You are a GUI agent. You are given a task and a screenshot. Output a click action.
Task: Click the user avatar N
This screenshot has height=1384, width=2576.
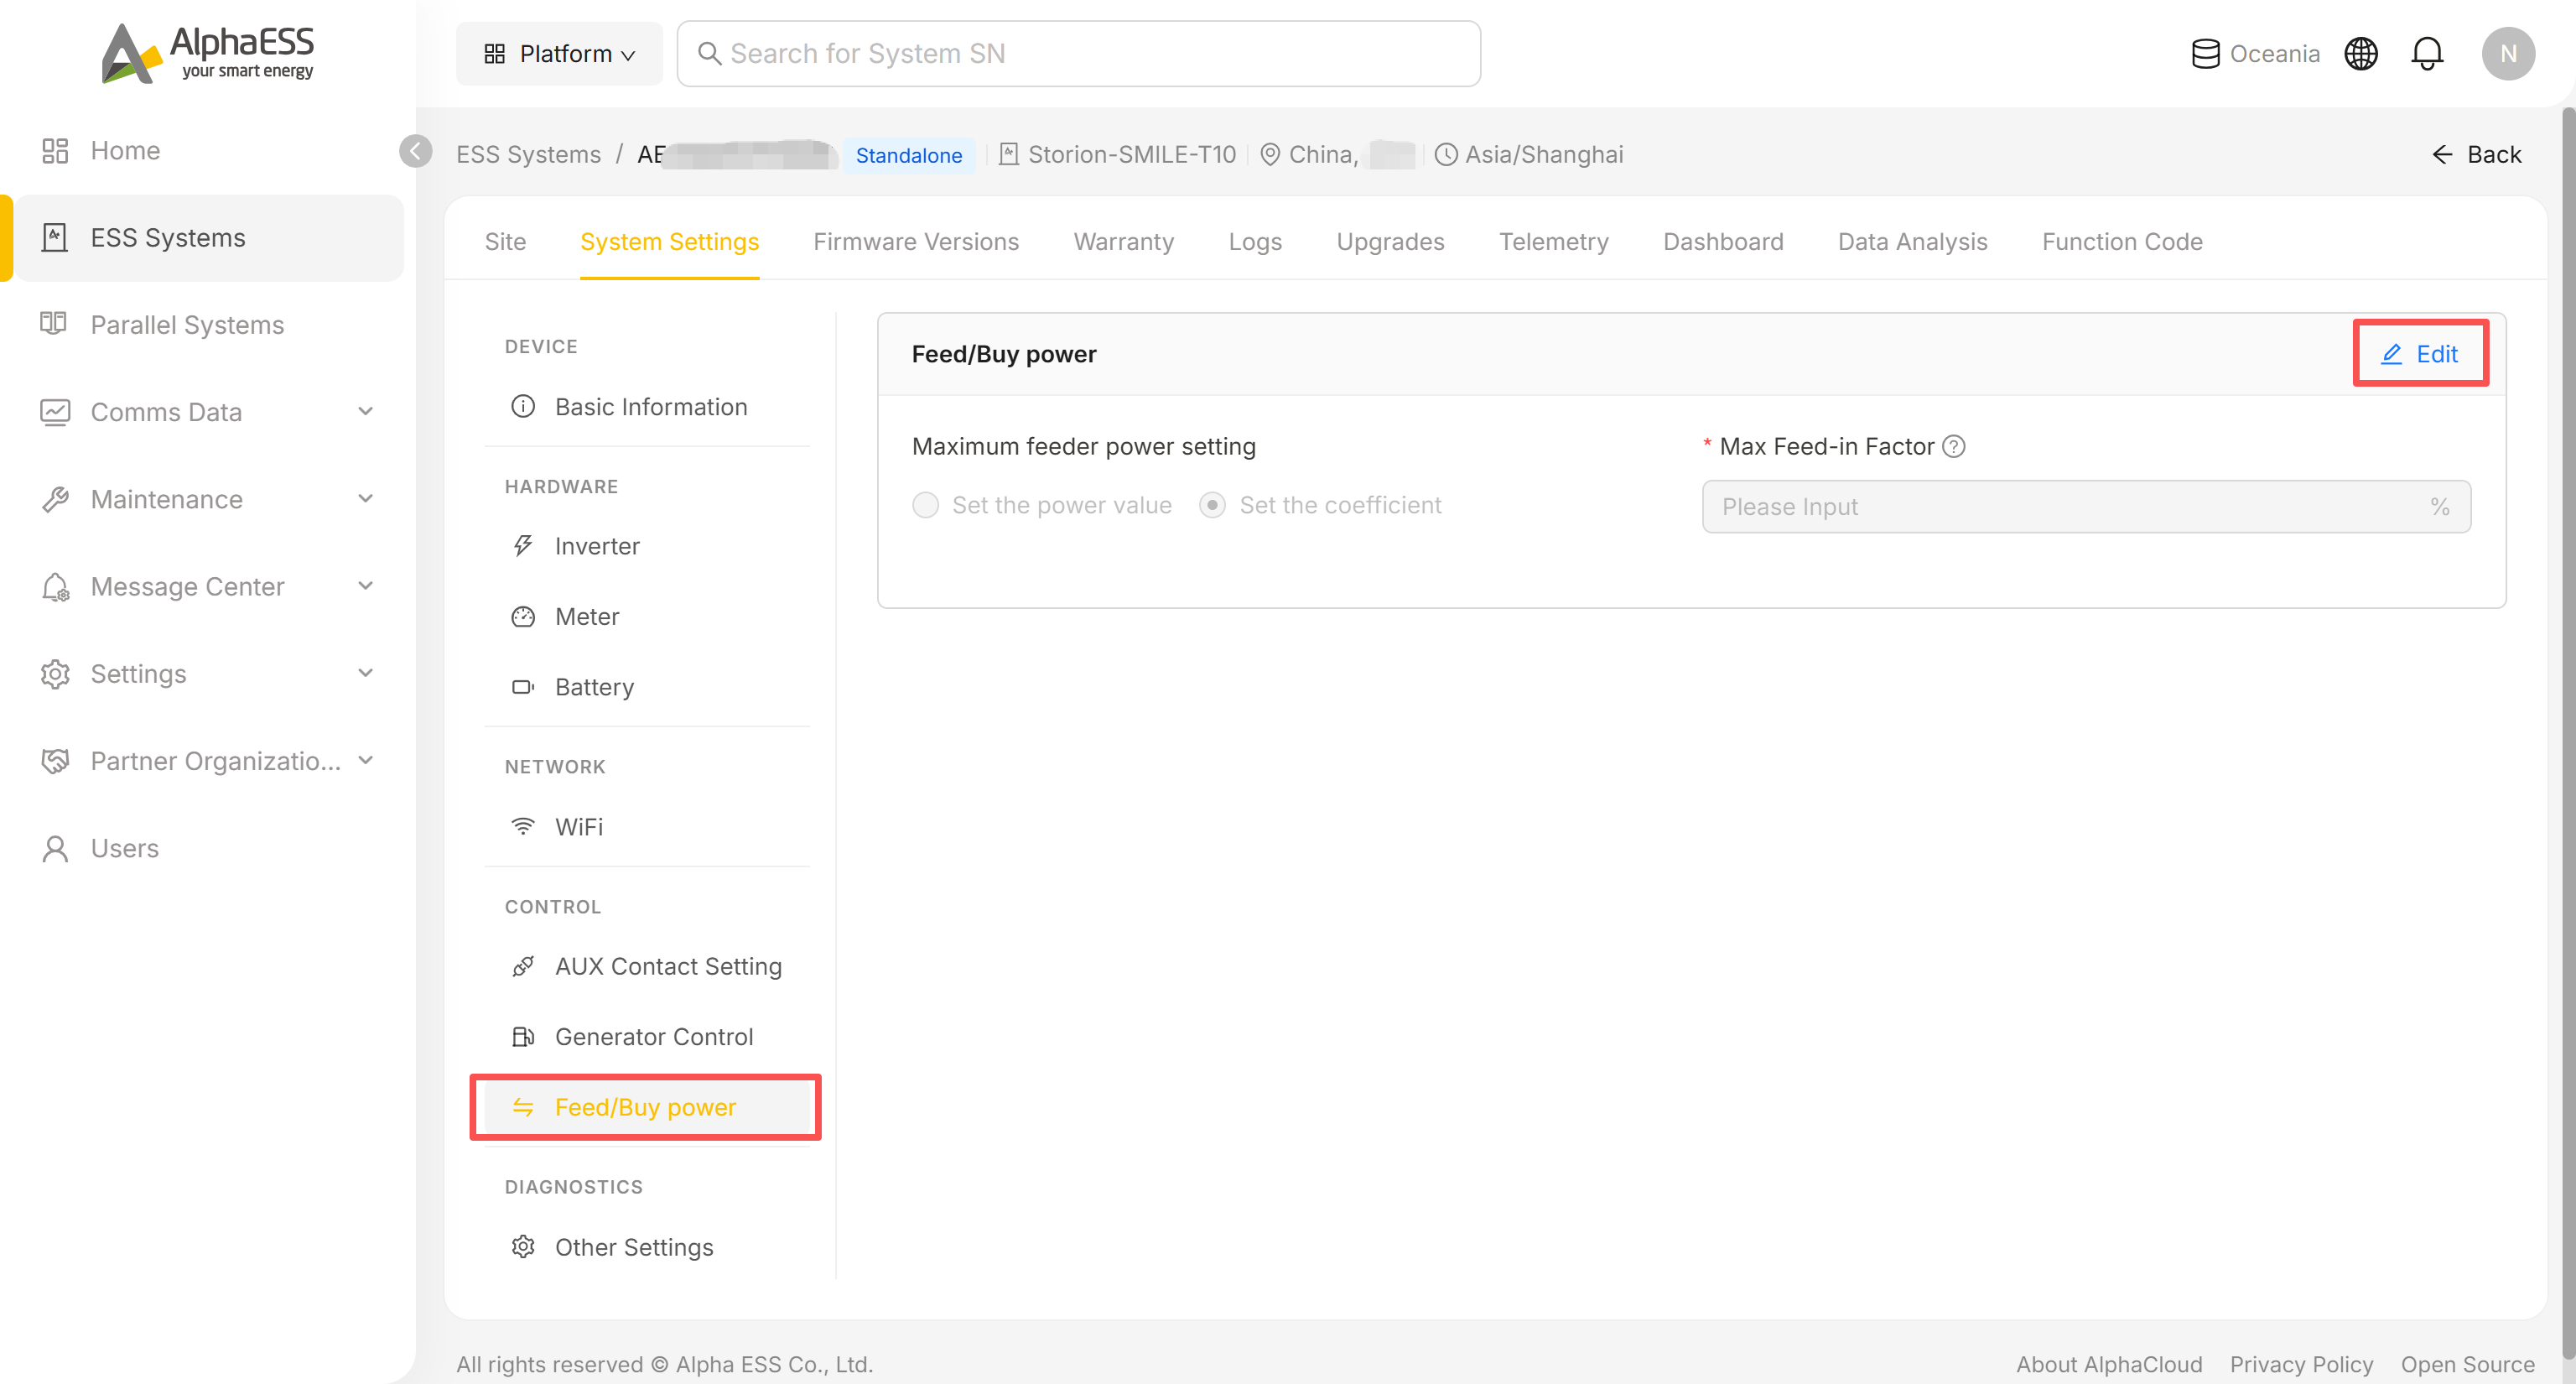coord(2508,54)
